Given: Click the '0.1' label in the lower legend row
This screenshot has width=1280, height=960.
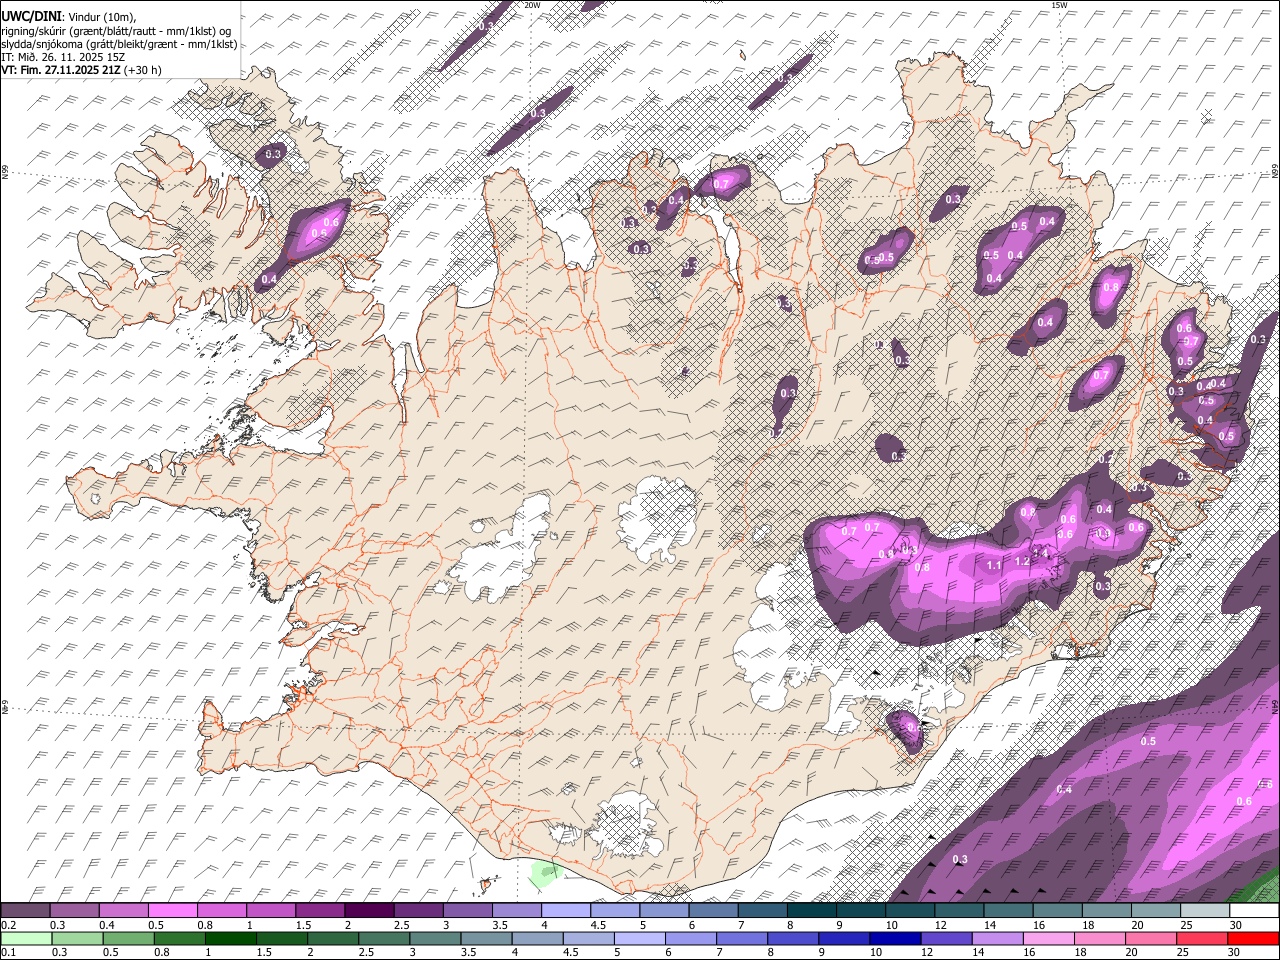Looking at the screenshot, I should [8, 953].
